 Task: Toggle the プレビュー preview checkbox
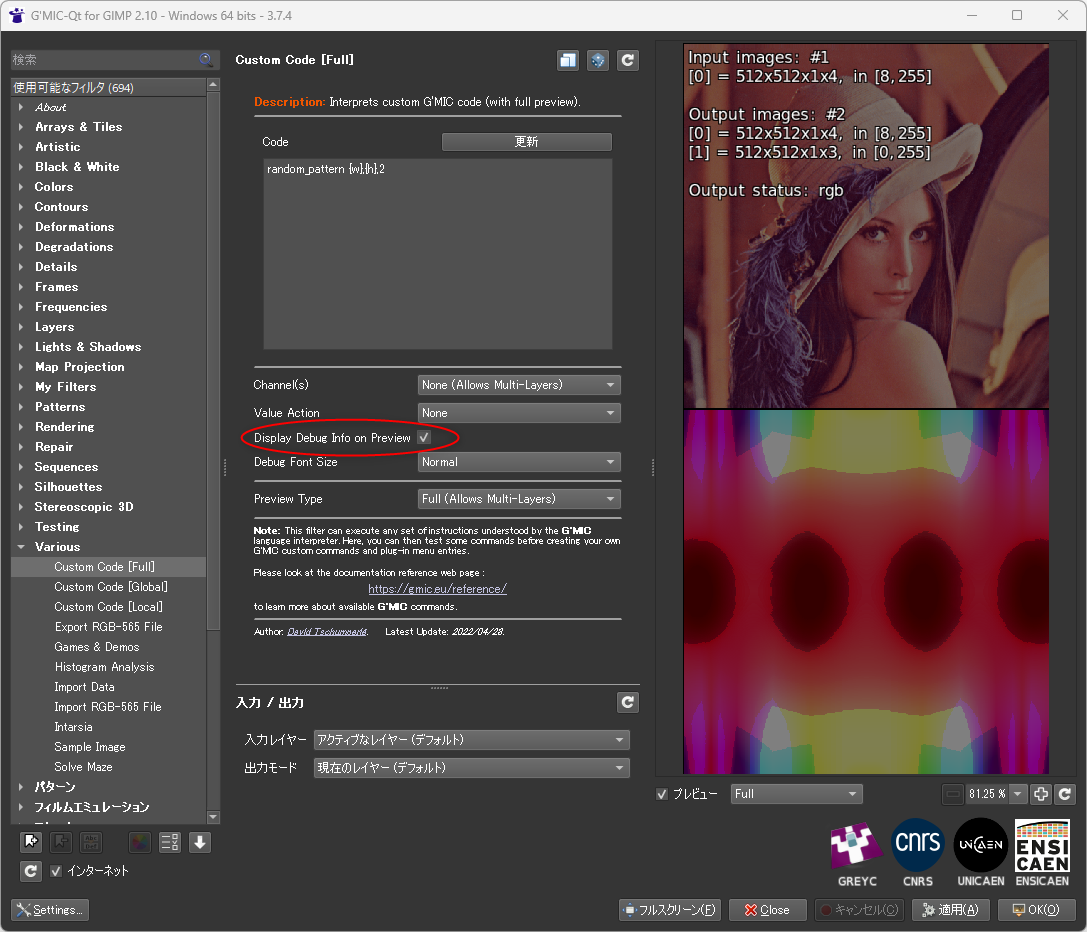coord(662,794)
